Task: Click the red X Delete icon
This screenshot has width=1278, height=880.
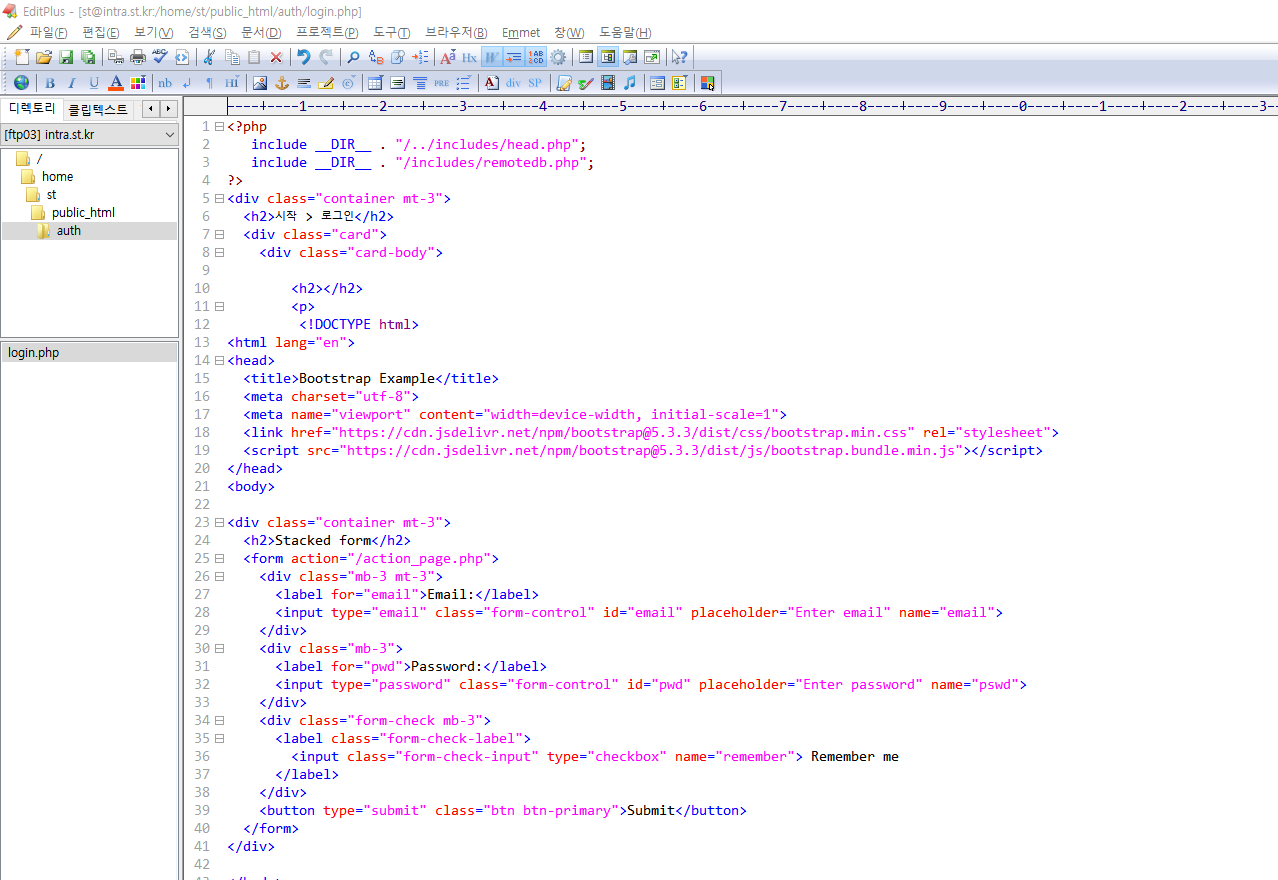Action: pyautogui.click(x=276, y=57)
